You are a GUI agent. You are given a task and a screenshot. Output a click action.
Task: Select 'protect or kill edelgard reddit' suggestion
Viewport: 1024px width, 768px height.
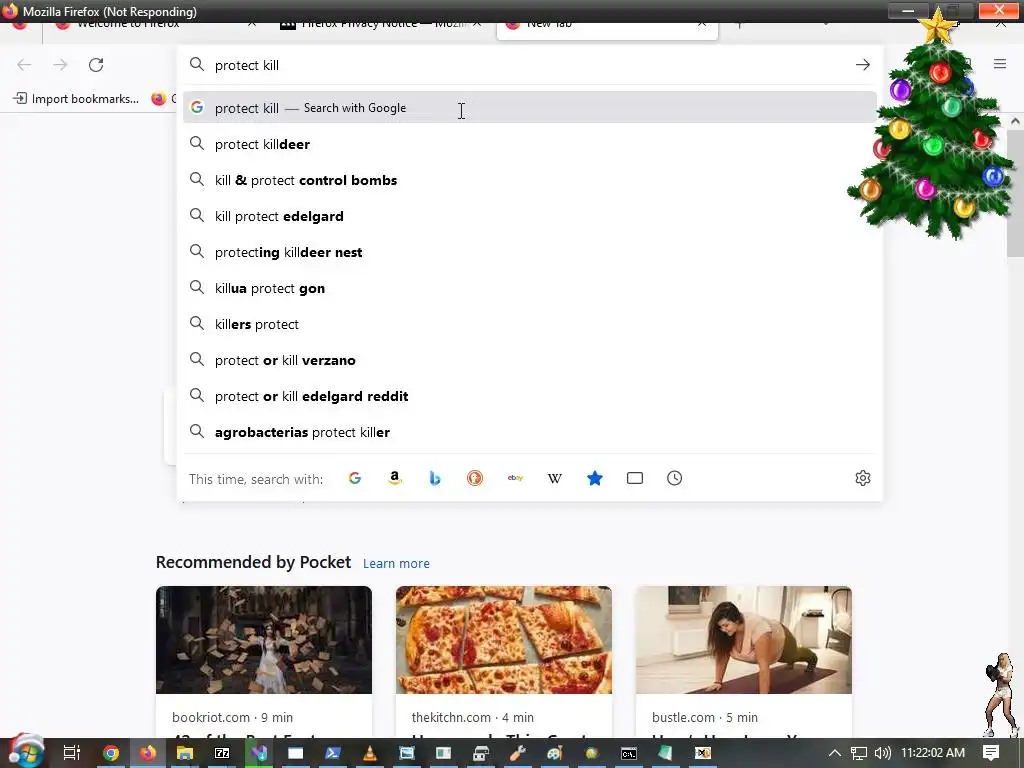click(x=530, y=396)
